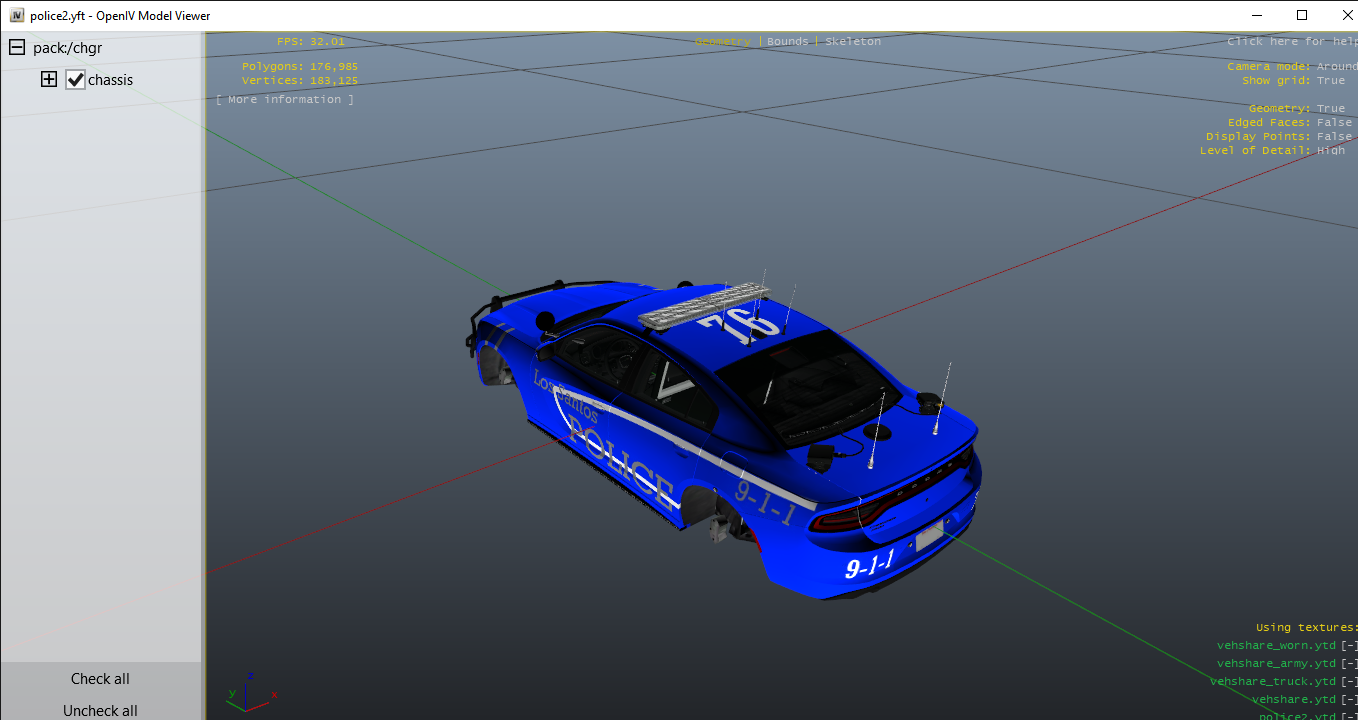Toggle Show grid value True

tap(1330, 81)
